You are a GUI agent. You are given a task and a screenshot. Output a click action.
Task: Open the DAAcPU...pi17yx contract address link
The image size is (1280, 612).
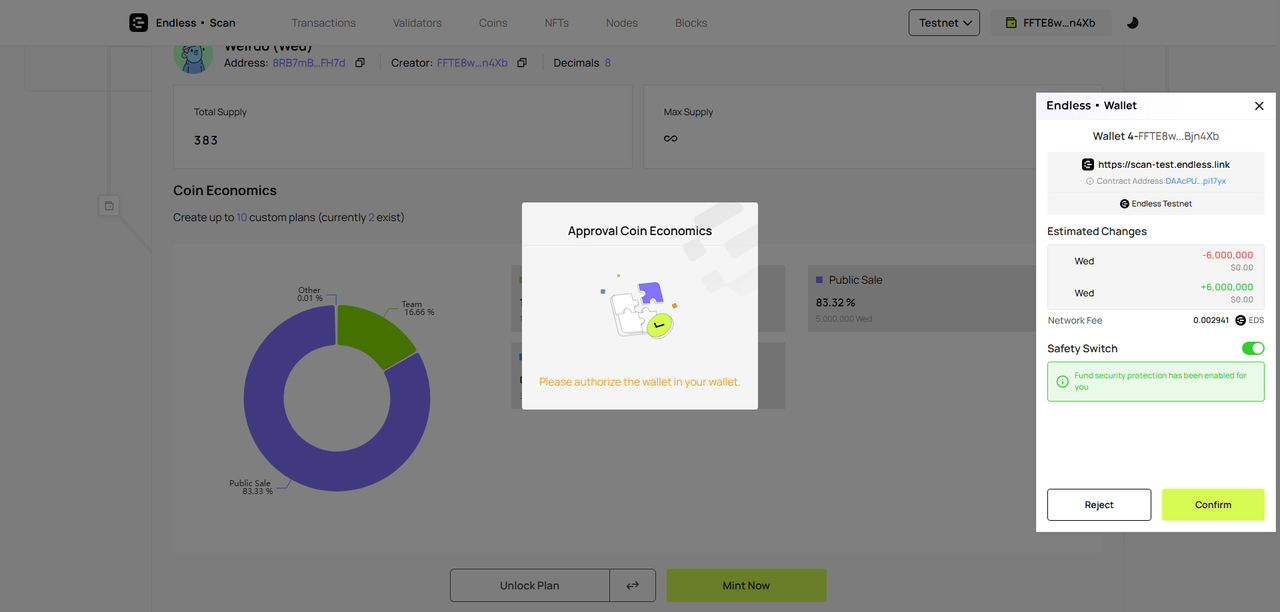1195,181
